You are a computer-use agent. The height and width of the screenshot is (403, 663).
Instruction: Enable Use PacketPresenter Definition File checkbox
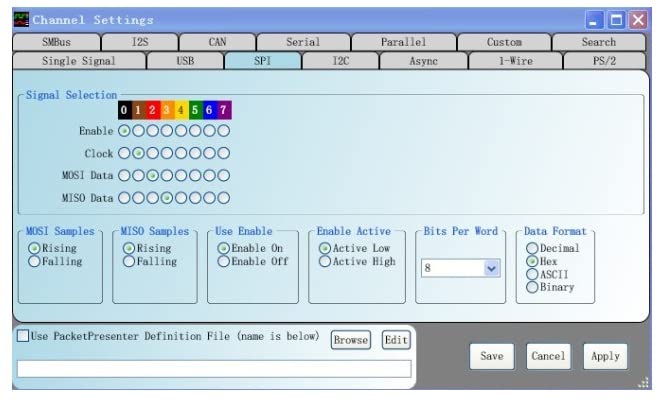(x=23, y=337)
